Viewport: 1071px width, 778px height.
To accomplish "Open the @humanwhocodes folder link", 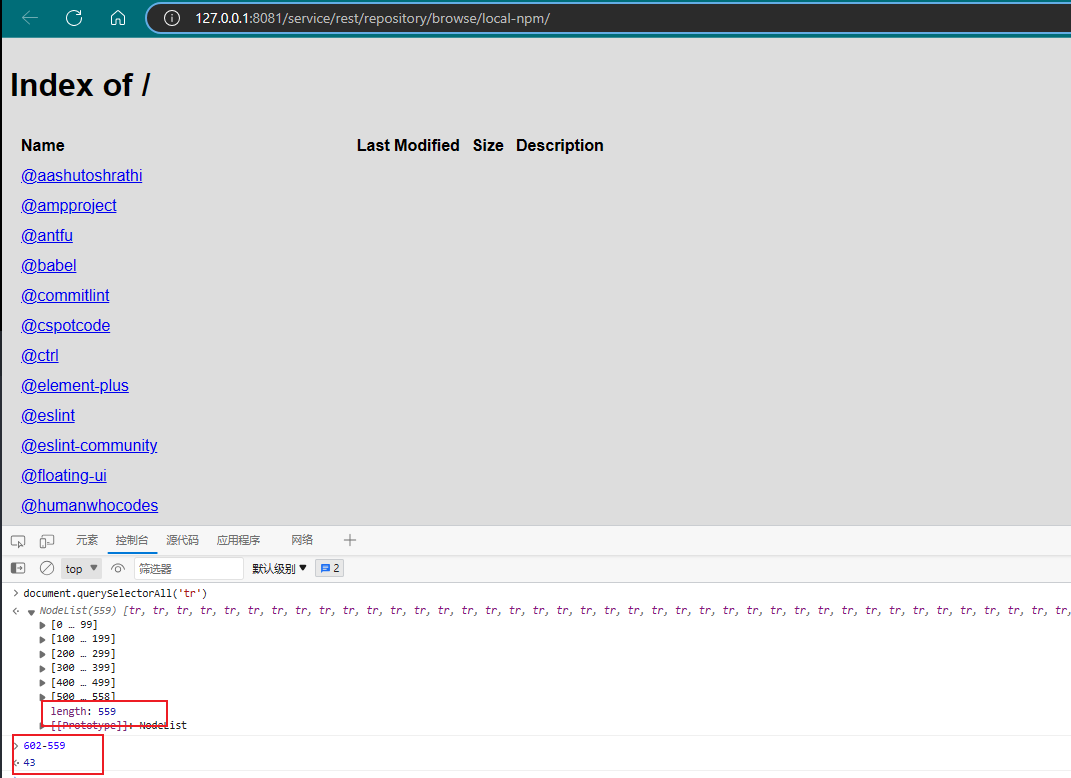I will click(x=89, y=506).
